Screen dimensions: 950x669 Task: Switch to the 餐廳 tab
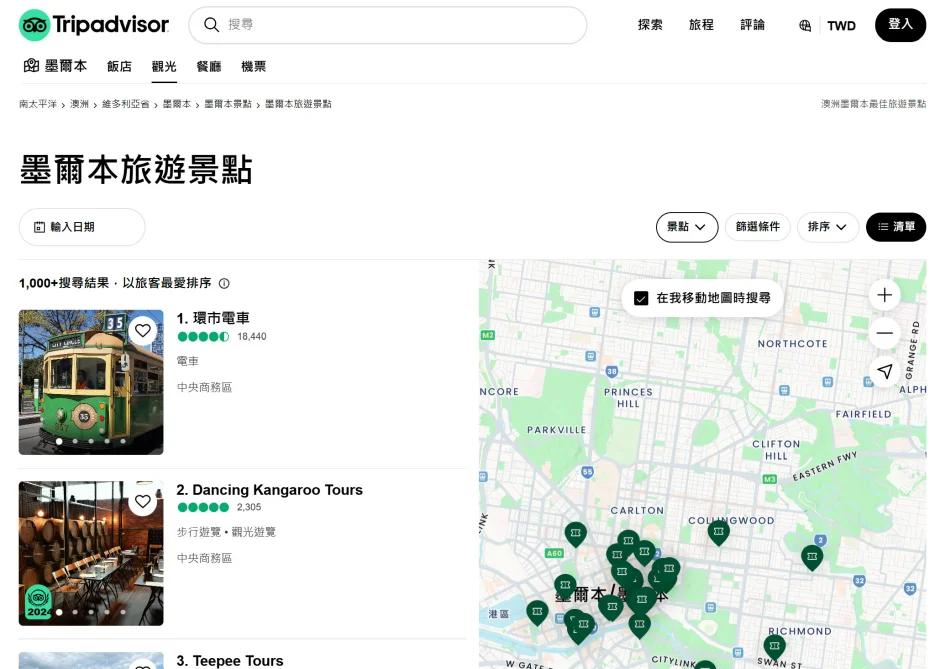[x=209, y=66]
